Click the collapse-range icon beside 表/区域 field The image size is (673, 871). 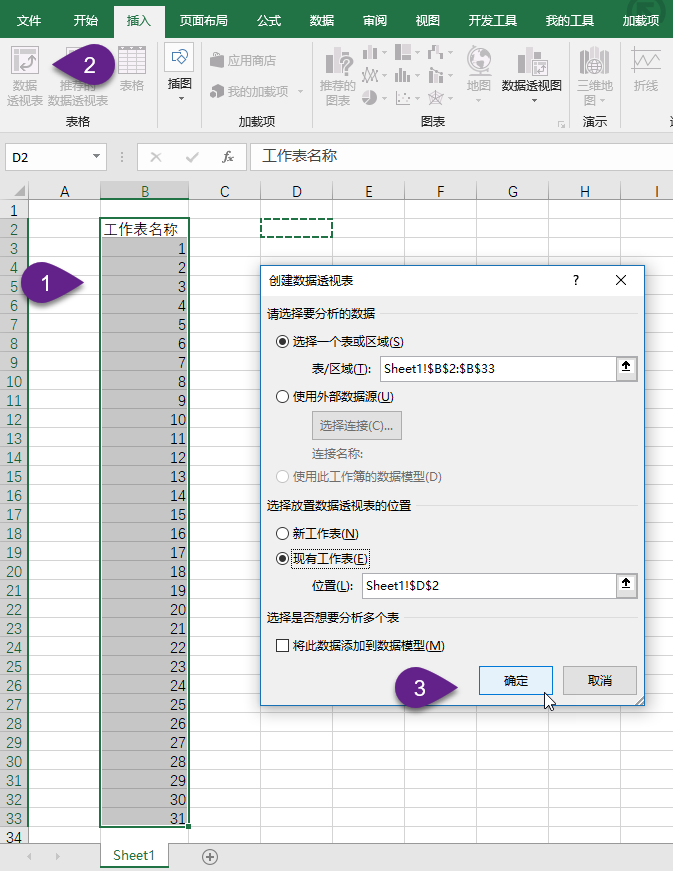click(x=626, y=368)
